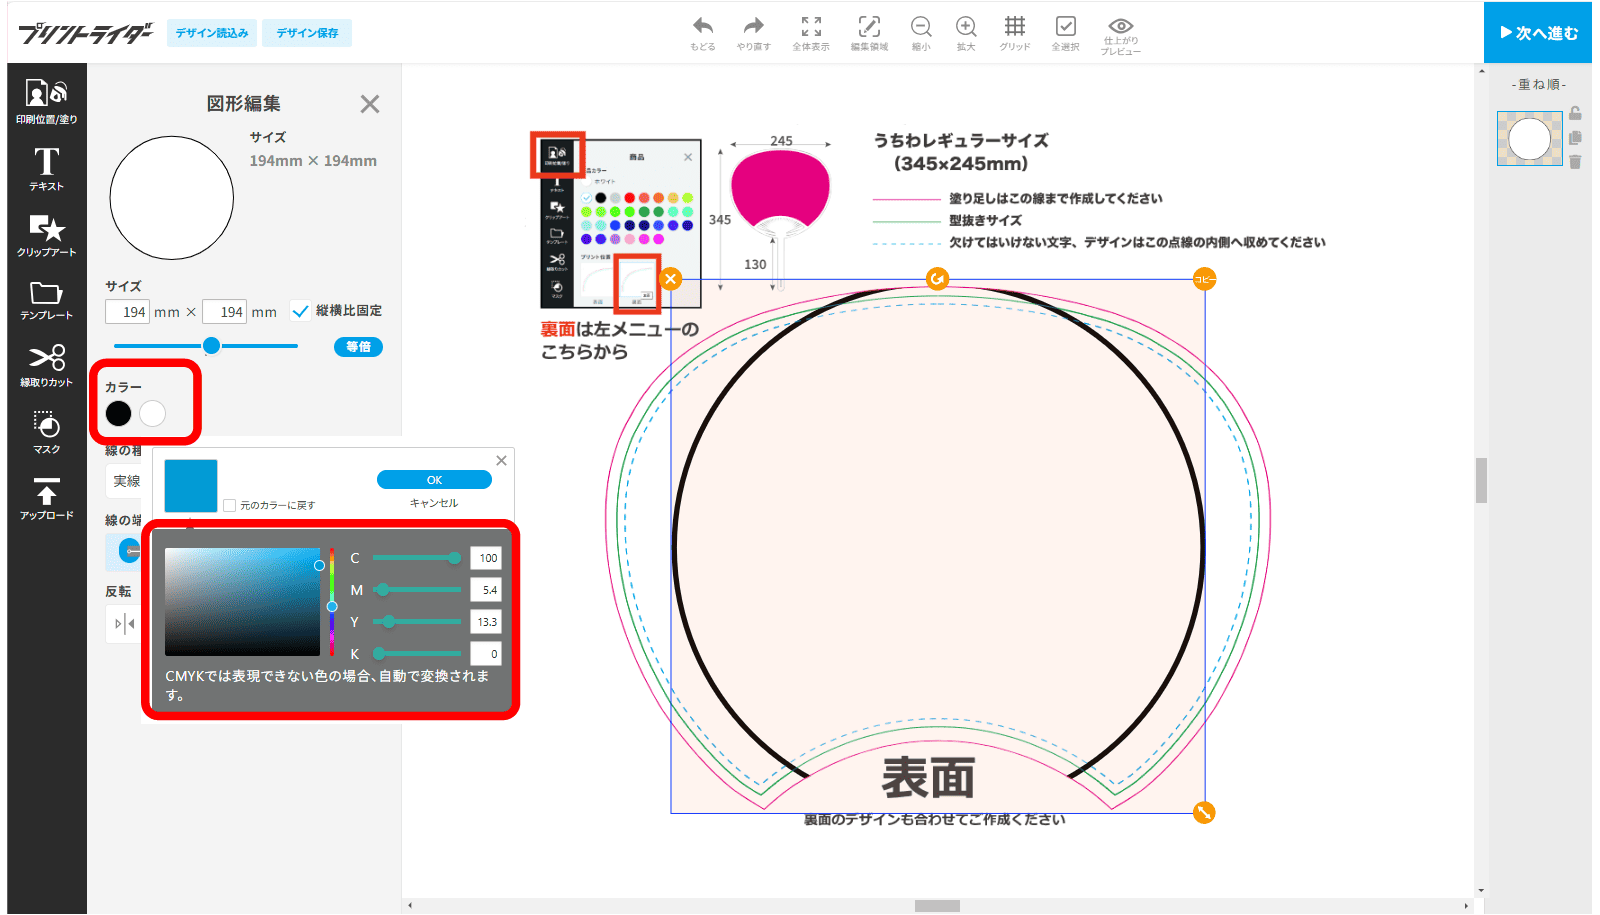1600x915 pixels.
Task: Select the circle layer thumbnail in 重ね順
Action: [1529, 138]
